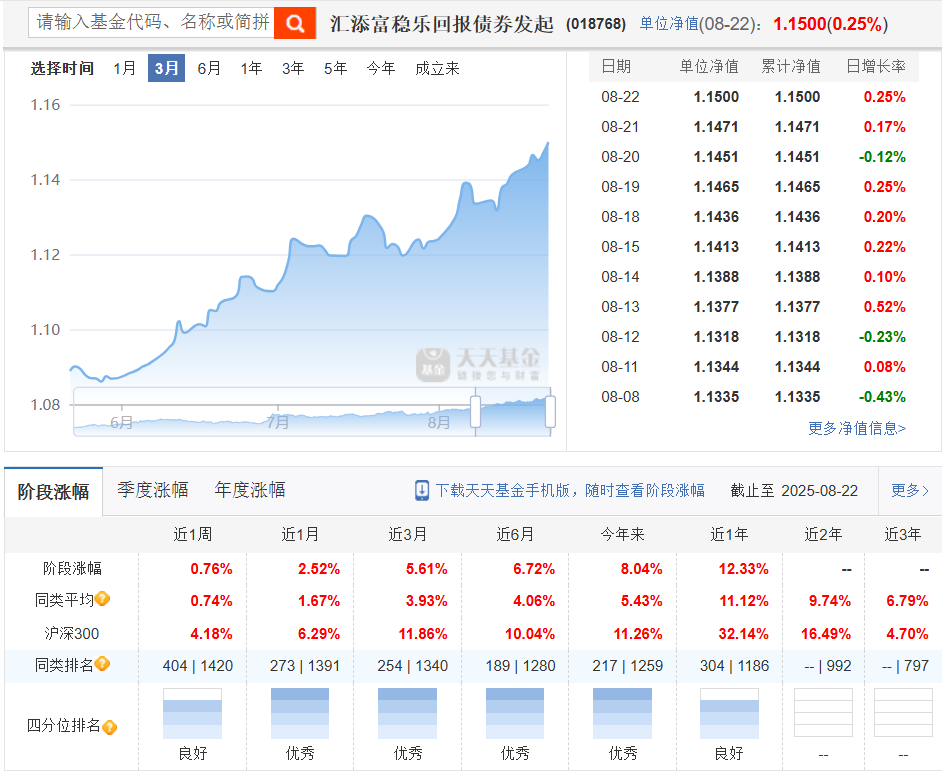Click 沪深300 近1年 value 32.14%
Image resolution: width=942 pixels, height=773 pixels.
744,634
